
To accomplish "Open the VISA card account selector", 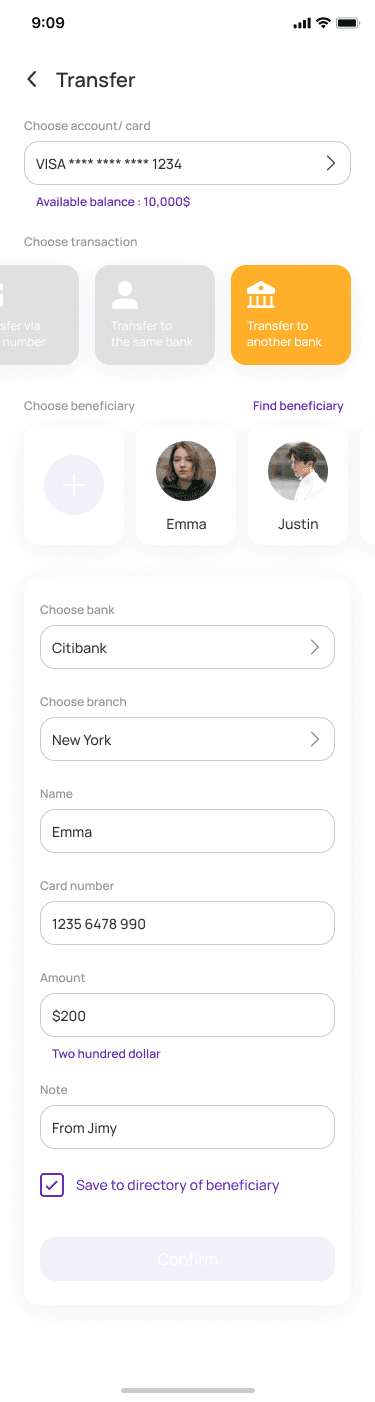I will pos(187,163).
